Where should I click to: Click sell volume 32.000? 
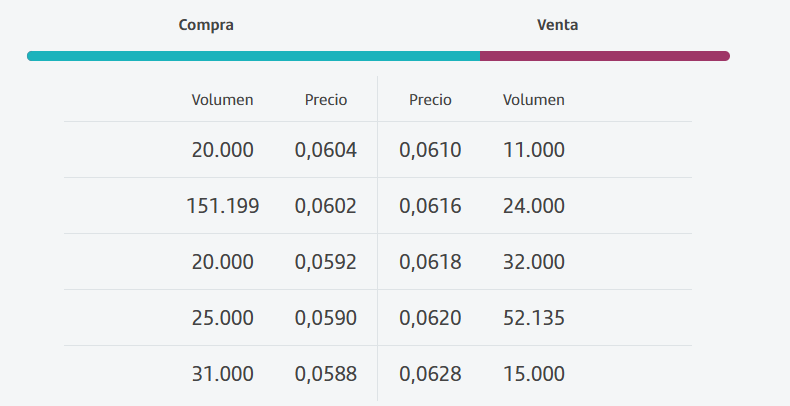coord(534,262)
